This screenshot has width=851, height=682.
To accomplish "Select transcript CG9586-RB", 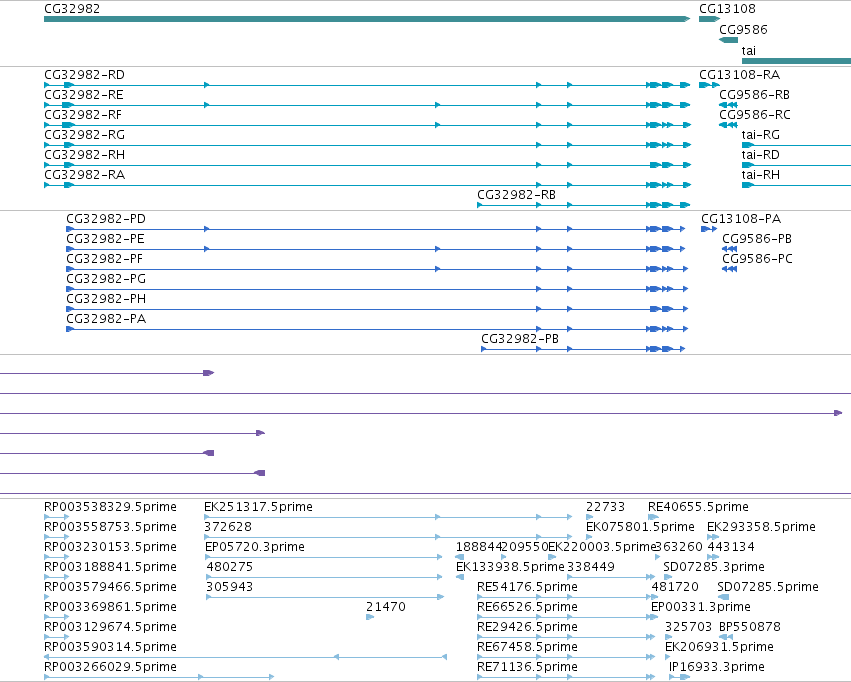I will (x=754, y=95).
